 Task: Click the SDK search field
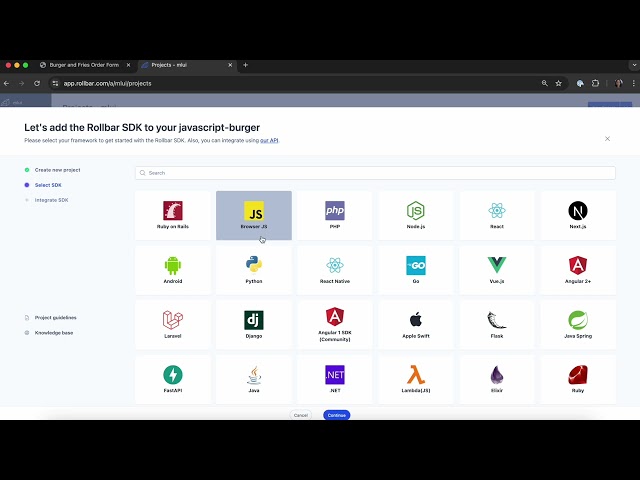pos(375,173)
